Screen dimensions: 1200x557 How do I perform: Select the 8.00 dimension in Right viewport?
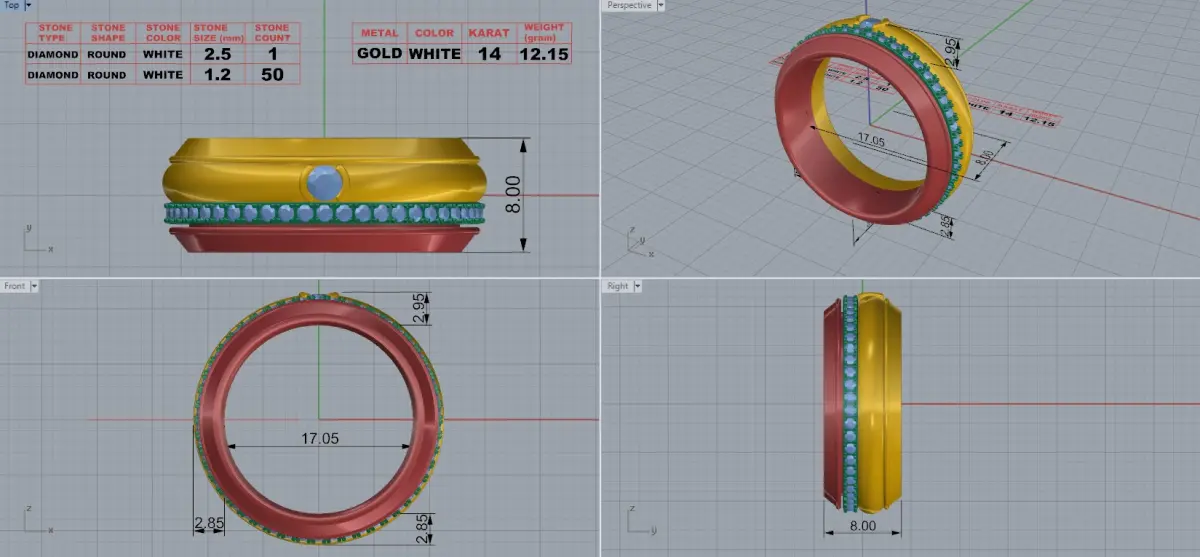[x=862, y=525]
